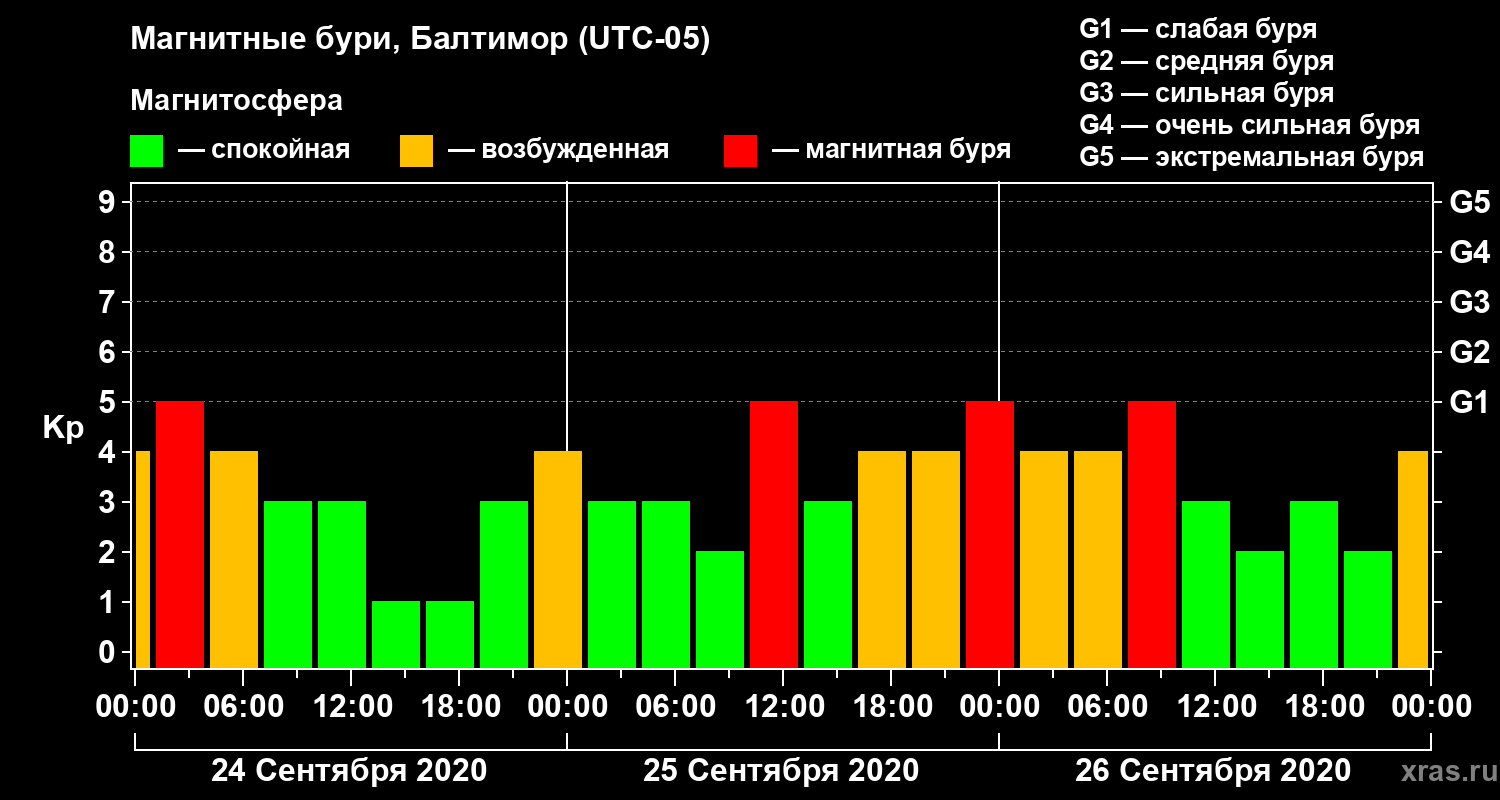This screenshot has width=1500, height=800.
Task: Click the red 'магнитная буря' legend swatch
Action: tap(741, 151)
